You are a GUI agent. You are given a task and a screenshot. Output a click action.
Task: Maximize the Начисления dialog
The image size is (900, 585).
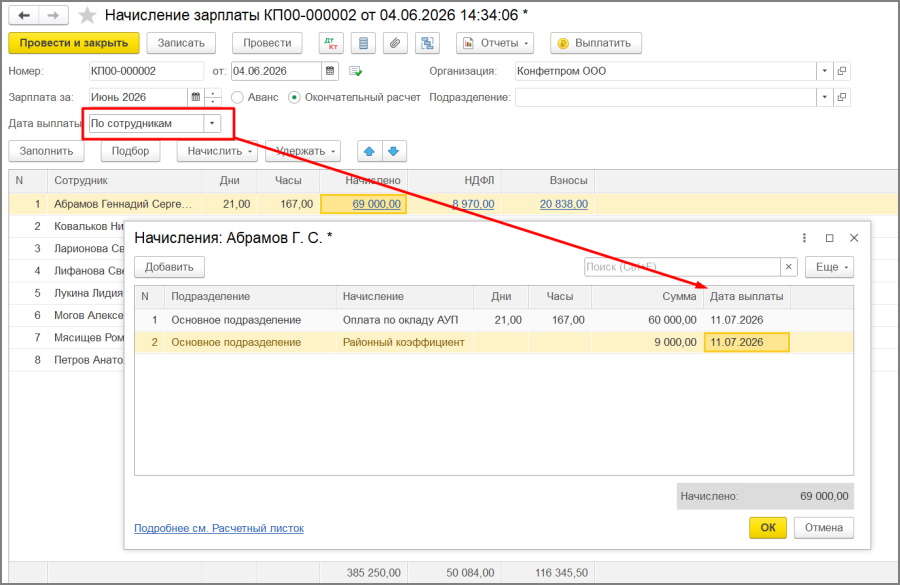[829, 238]
